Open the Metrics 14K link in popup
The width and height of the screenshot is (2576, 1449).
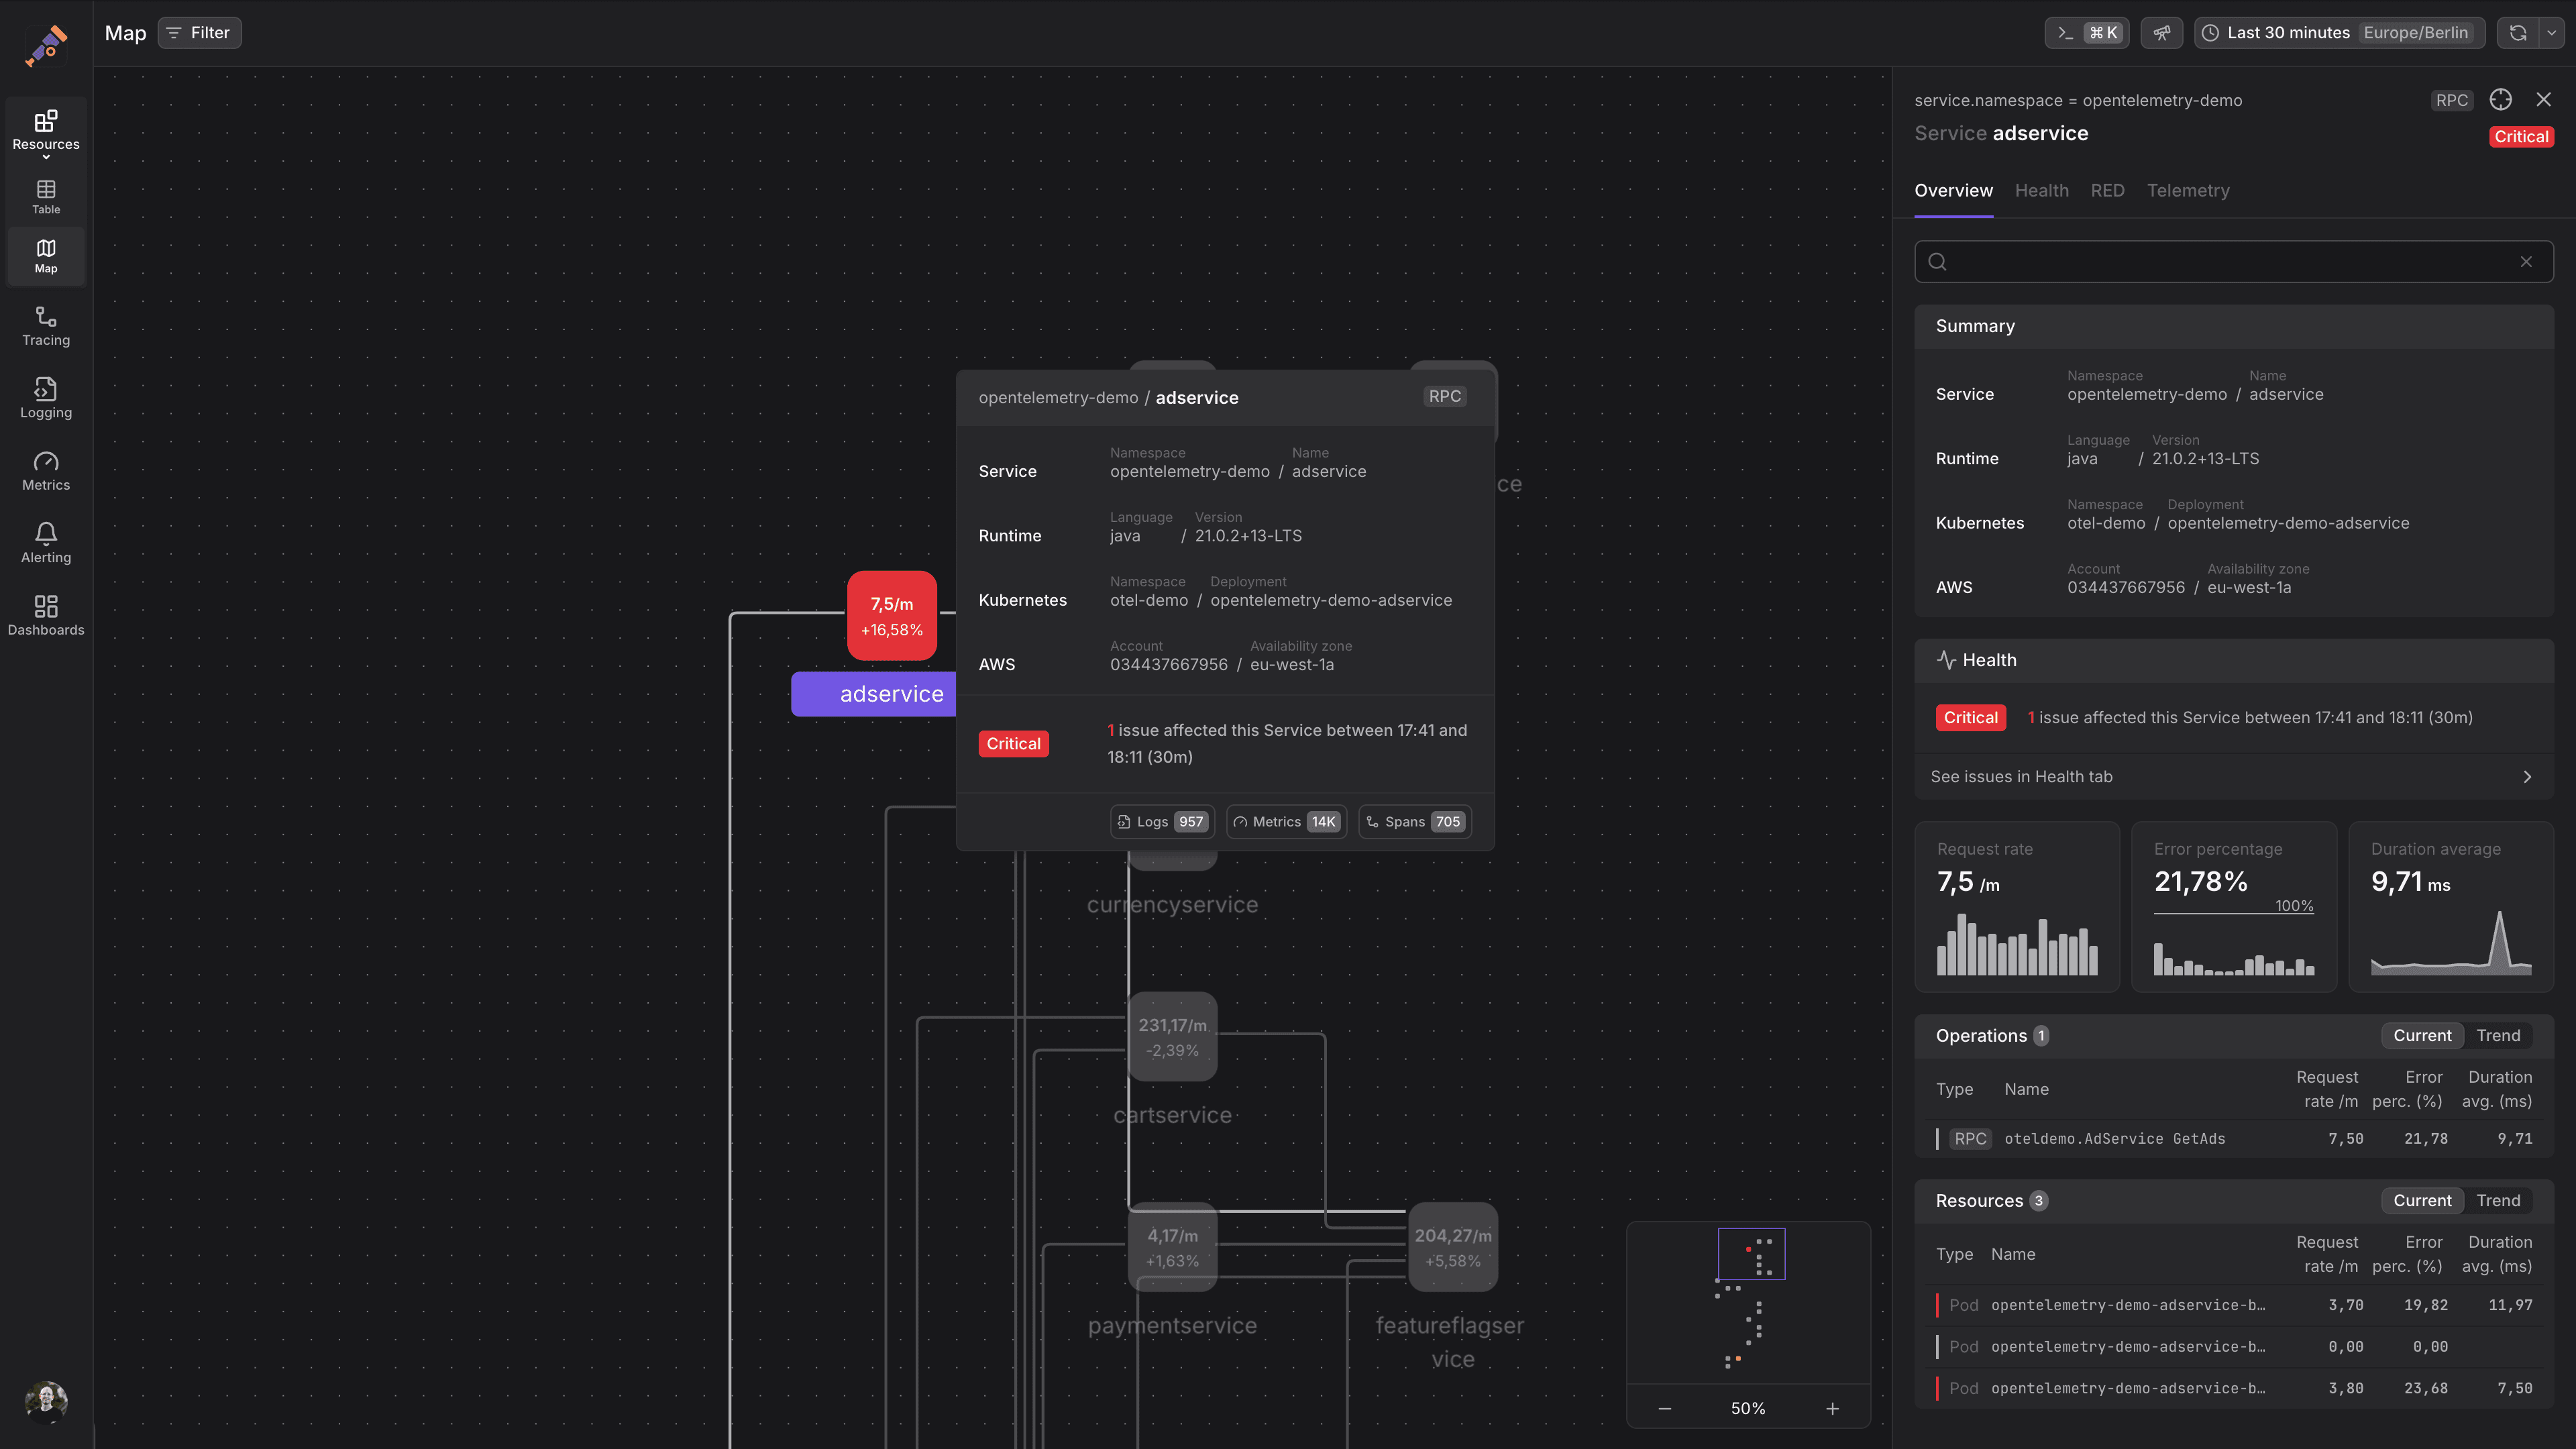click(x=1286, y=822)
